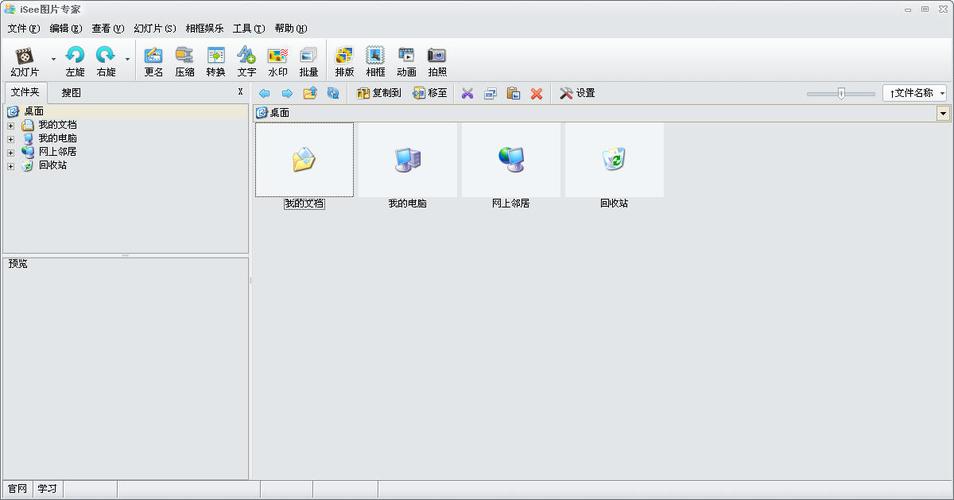Open the 水印 watermark tool

[277, 62]
